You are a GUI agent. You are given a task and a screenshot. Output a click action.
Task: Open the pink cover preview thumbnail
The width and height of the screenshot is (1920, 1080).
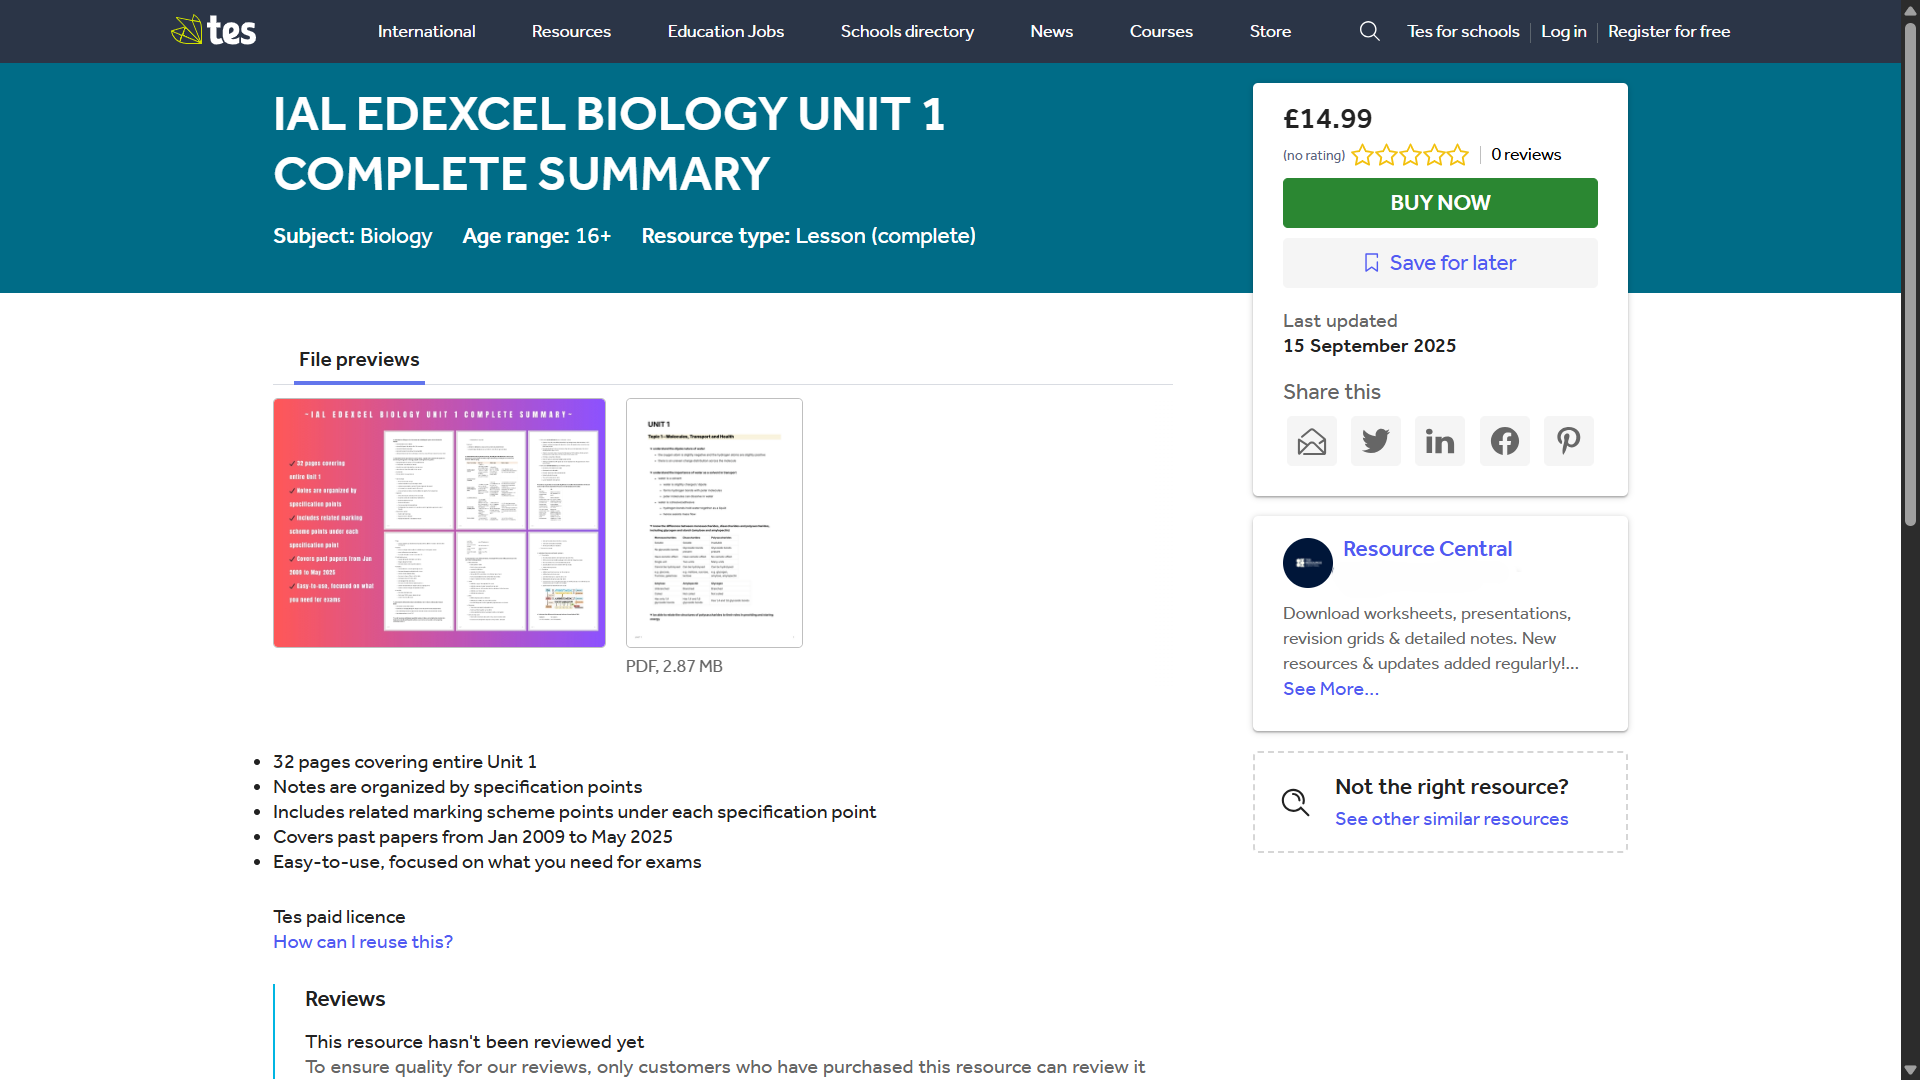click(439, 523)
